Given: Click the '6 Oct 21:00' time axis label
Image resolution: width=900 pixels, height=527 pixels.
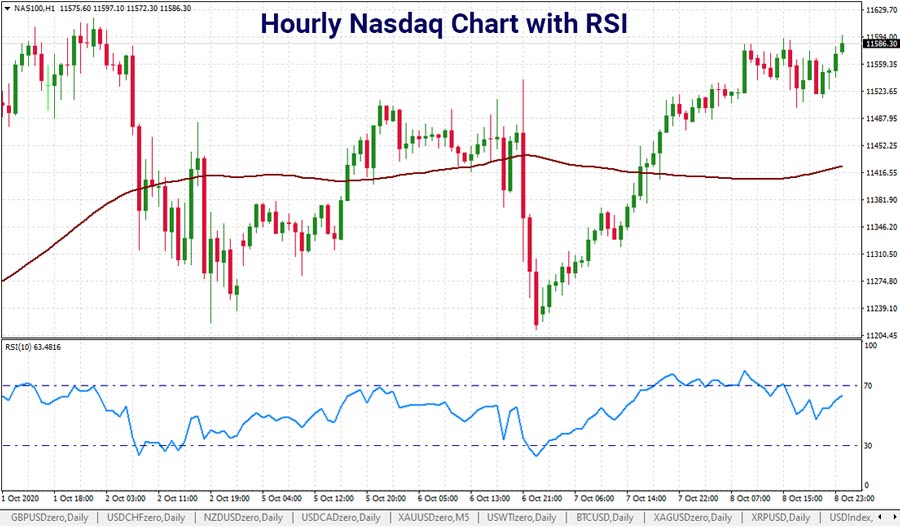Looking at the screenshot, I should (541, 498).
